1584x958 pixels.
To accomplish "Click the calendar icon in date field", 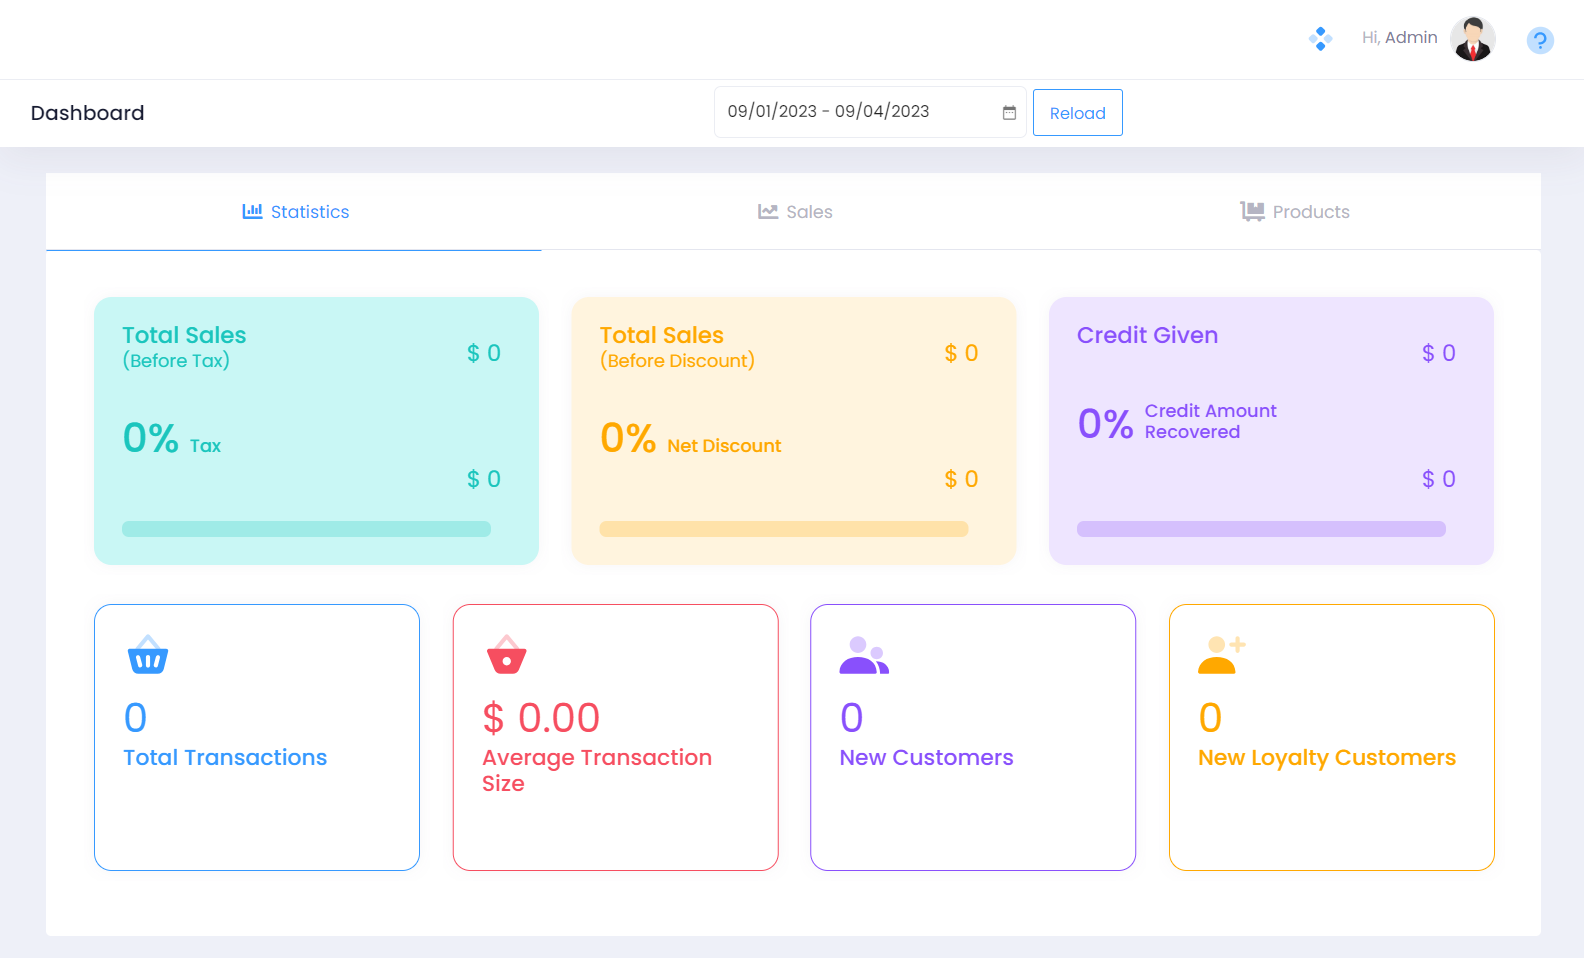I will tap(1009, 113).
